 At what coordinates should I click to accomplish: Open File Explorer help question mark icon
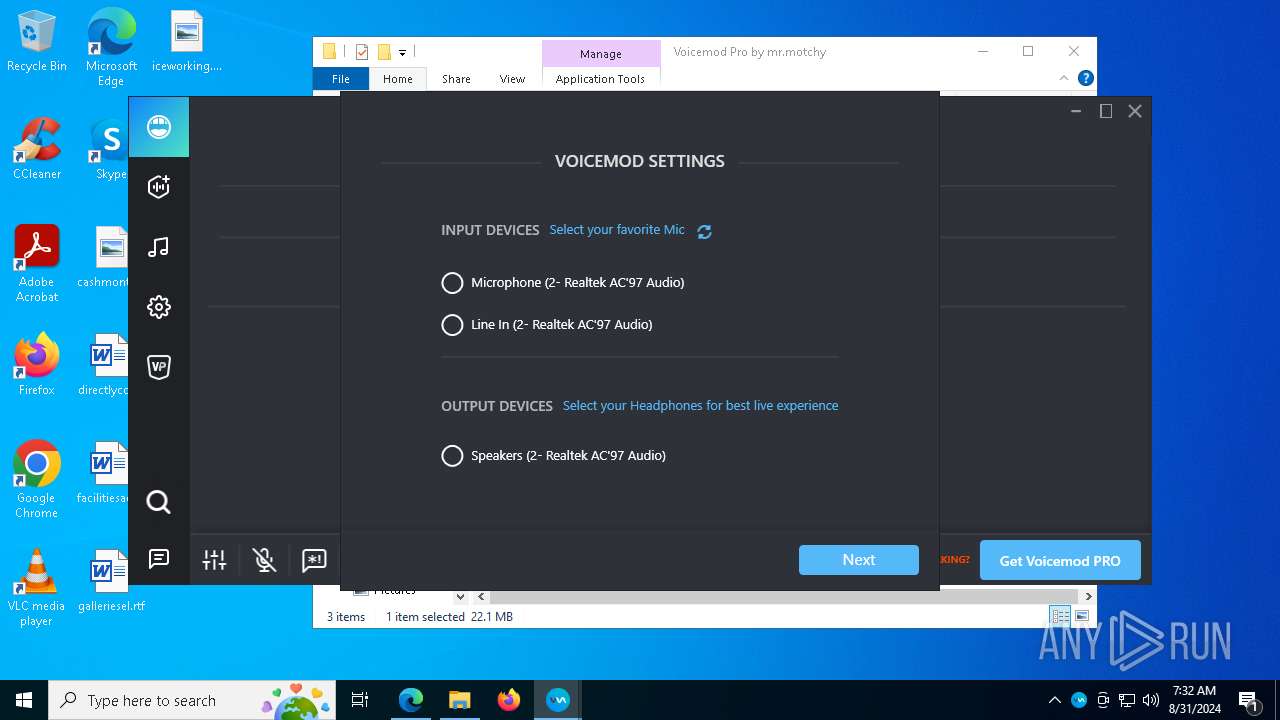[x=1086, y=78]
